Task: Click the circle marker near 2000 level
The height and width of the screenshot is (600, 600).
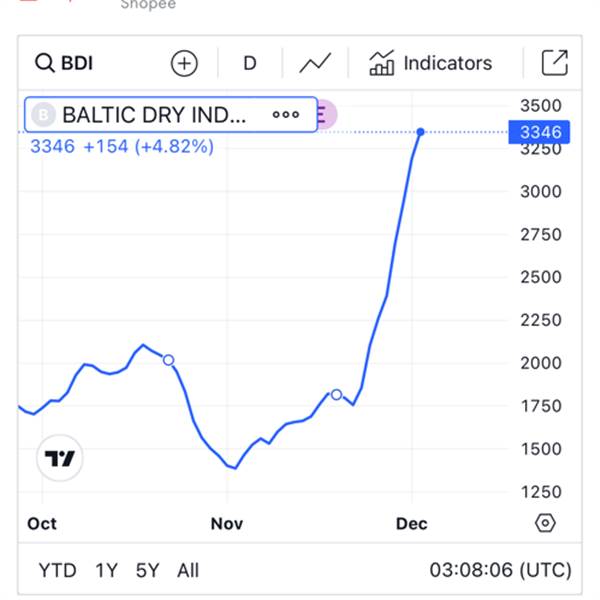Action: (x=168, y=360)
